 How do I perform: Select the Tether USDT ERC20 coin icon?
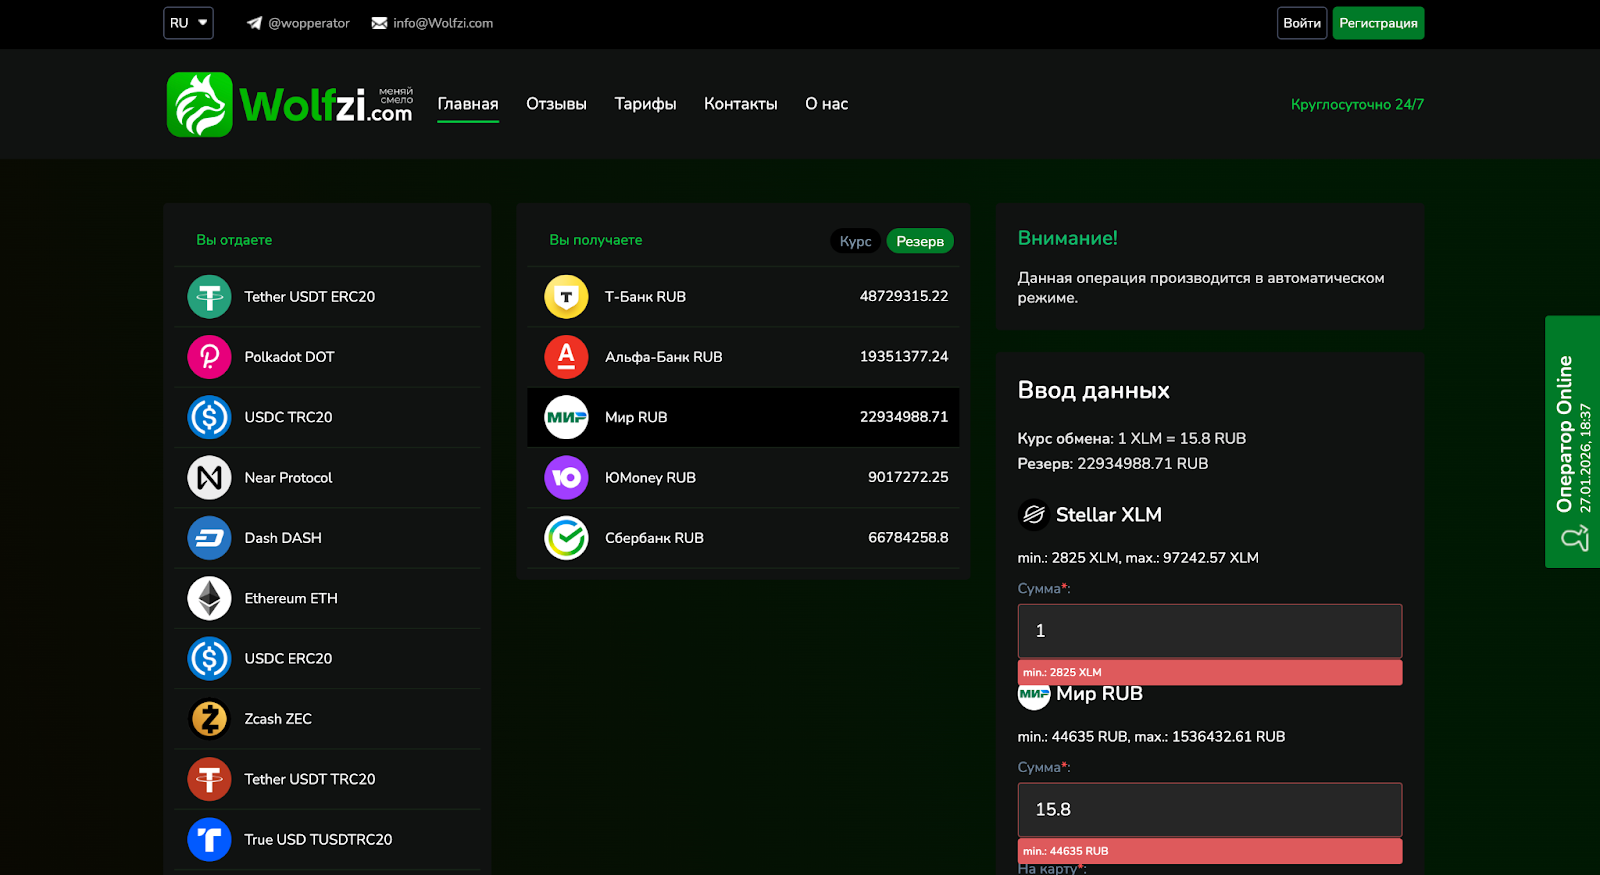click(209, 297)
